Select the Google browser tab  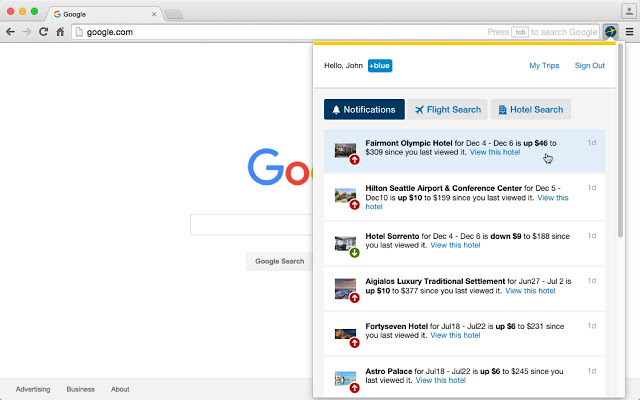pos(102,14)
